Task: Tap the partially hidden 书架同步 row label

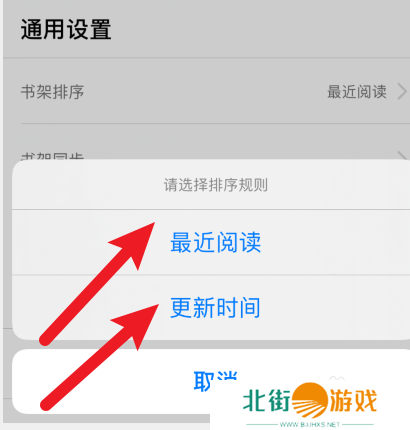Action: [x=52, y=156]
